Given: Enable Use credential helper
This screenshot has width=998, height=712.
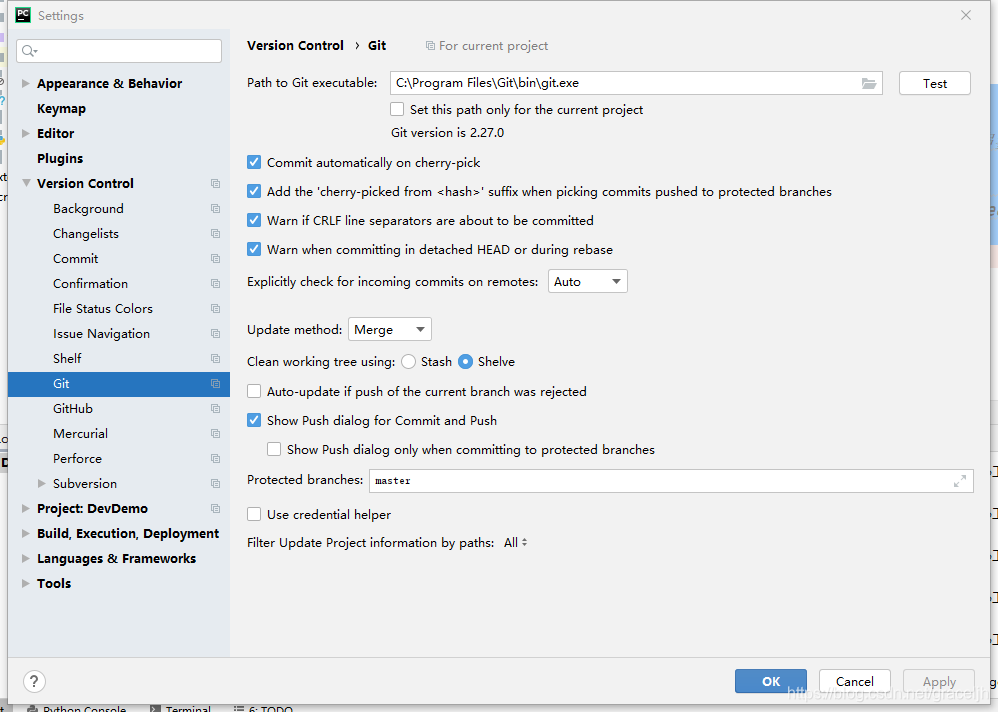Looking at the screenshot, I should click(254, 514).
